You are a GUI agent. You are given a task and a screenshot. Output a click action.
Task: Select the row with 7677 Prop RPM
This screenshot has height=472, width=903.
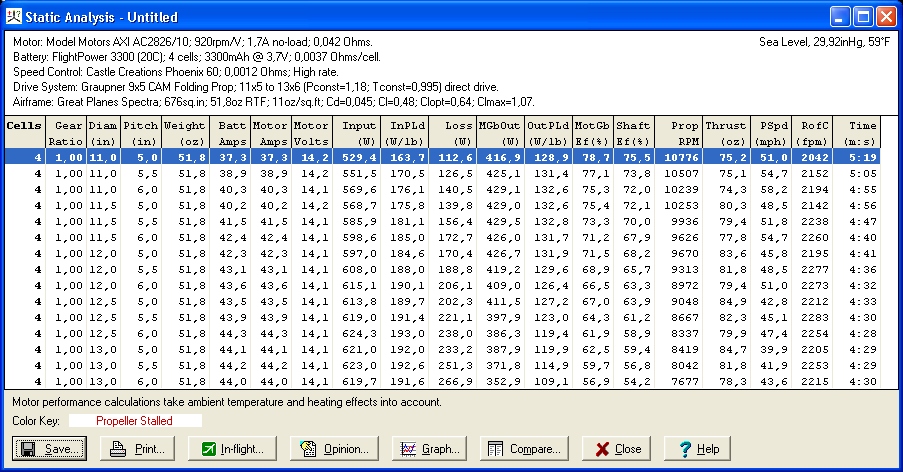tap(450, 381)
